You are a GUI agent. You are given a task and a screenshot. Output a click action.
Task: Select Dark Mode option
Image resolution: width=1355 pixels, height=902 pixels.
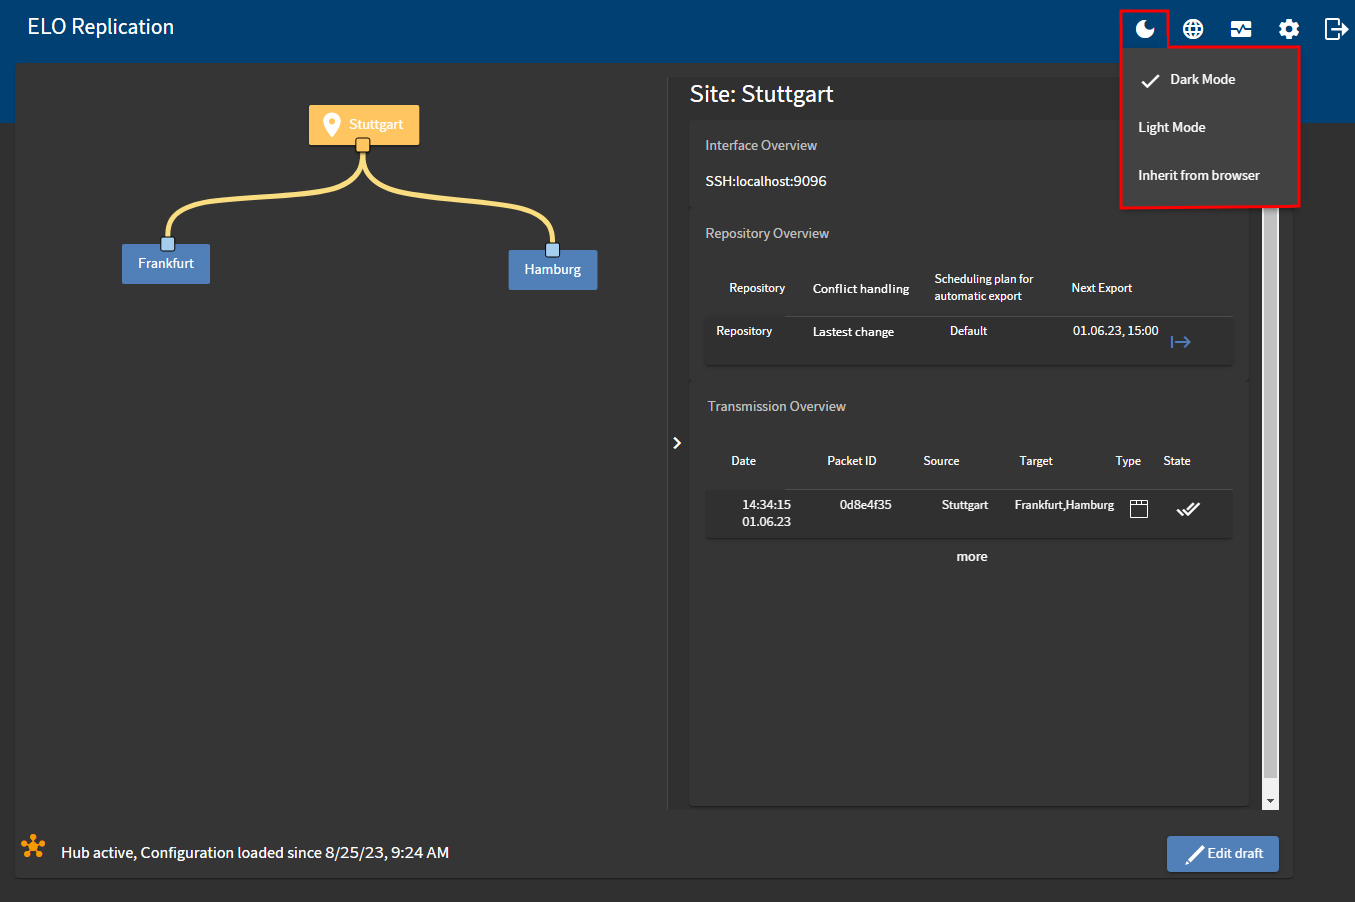point(1210,80)
